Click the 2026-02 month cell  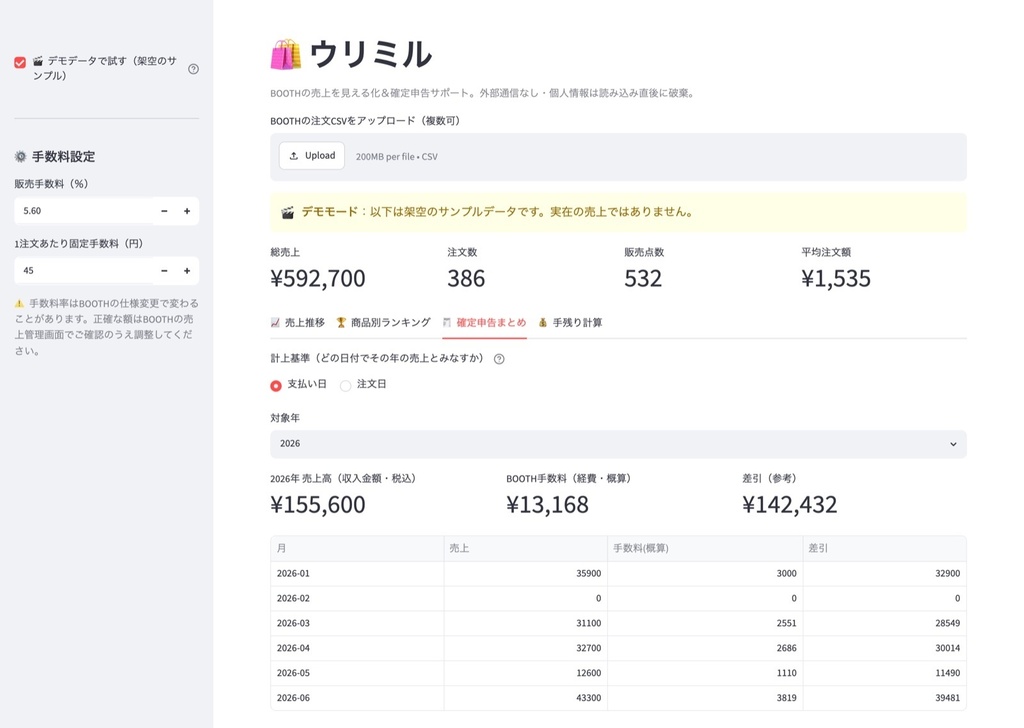click(357, 598)
